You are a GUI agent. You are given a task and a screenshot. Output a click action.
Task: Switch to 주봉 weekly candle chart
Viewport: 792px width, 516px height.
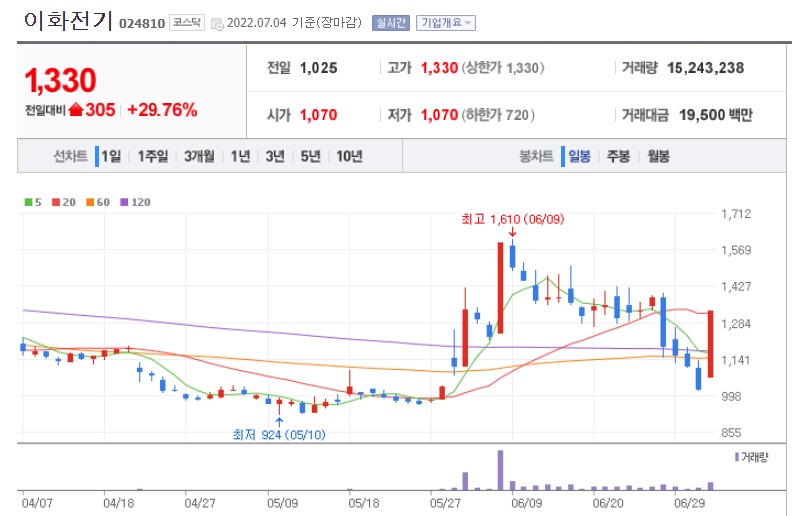click(618, 156)
